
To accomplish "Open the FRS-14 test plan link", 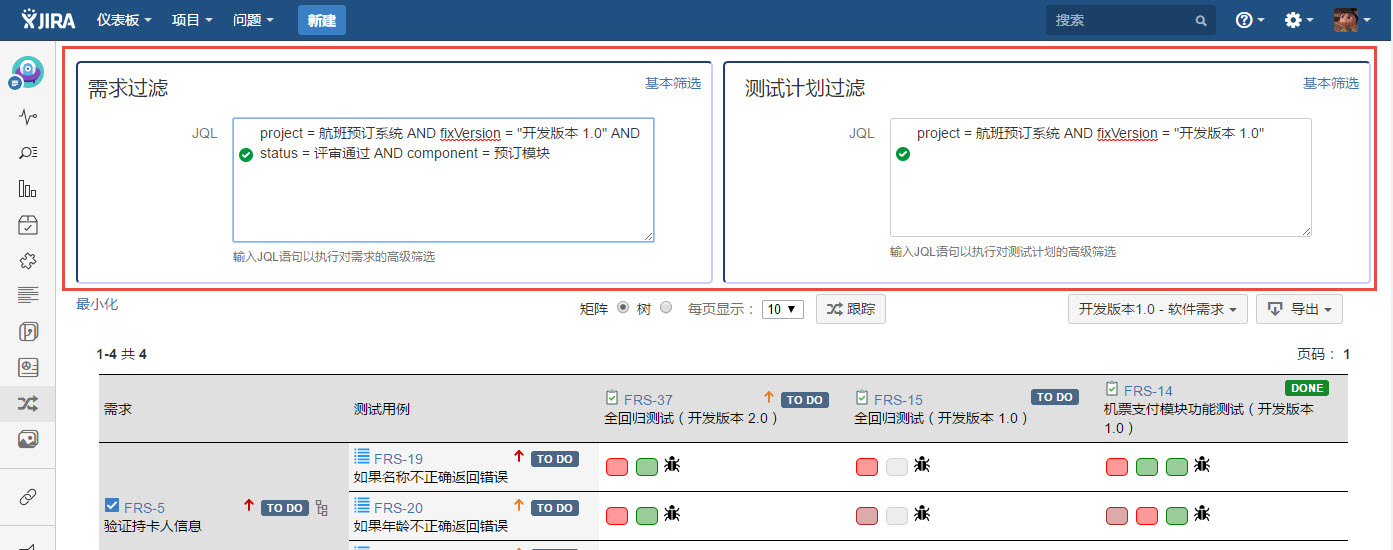I will (x=1148, y=391).
